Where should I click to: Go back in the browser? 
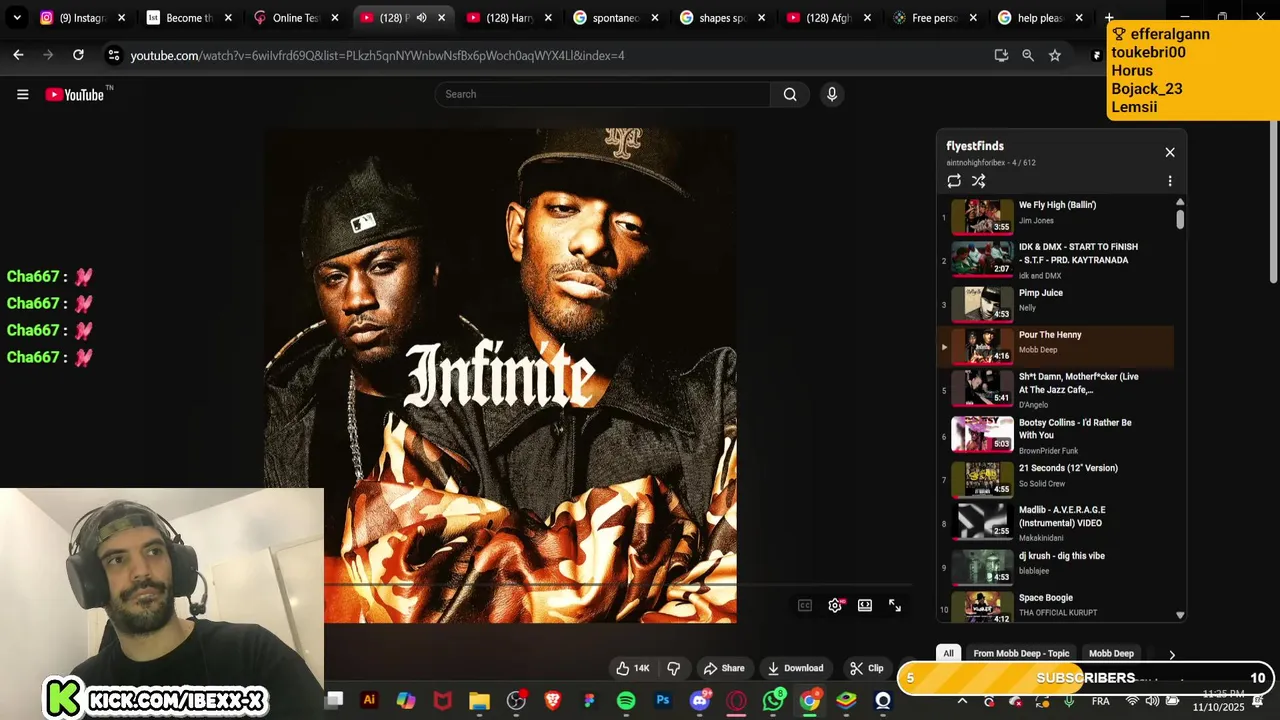pos(18,56)
